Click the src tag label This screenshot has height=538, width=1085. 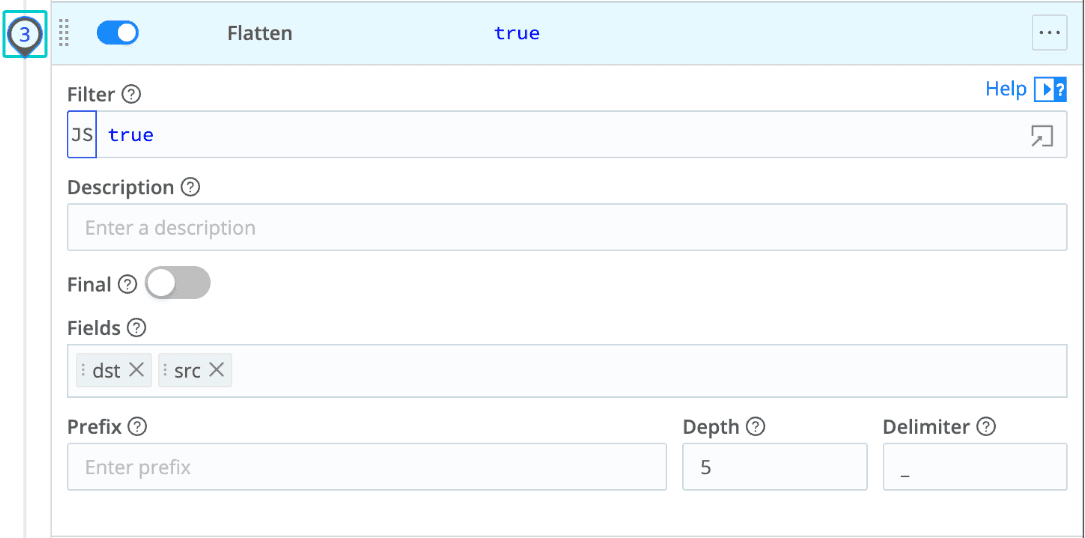tap(188, 371)
